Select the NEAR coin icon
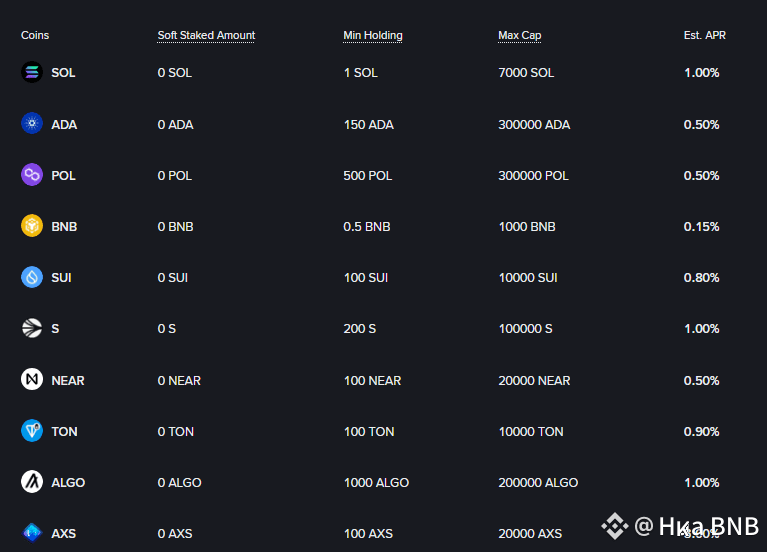The width and height of the screenshot is (767, 552). pyautogui.click(x=32, y=379)
